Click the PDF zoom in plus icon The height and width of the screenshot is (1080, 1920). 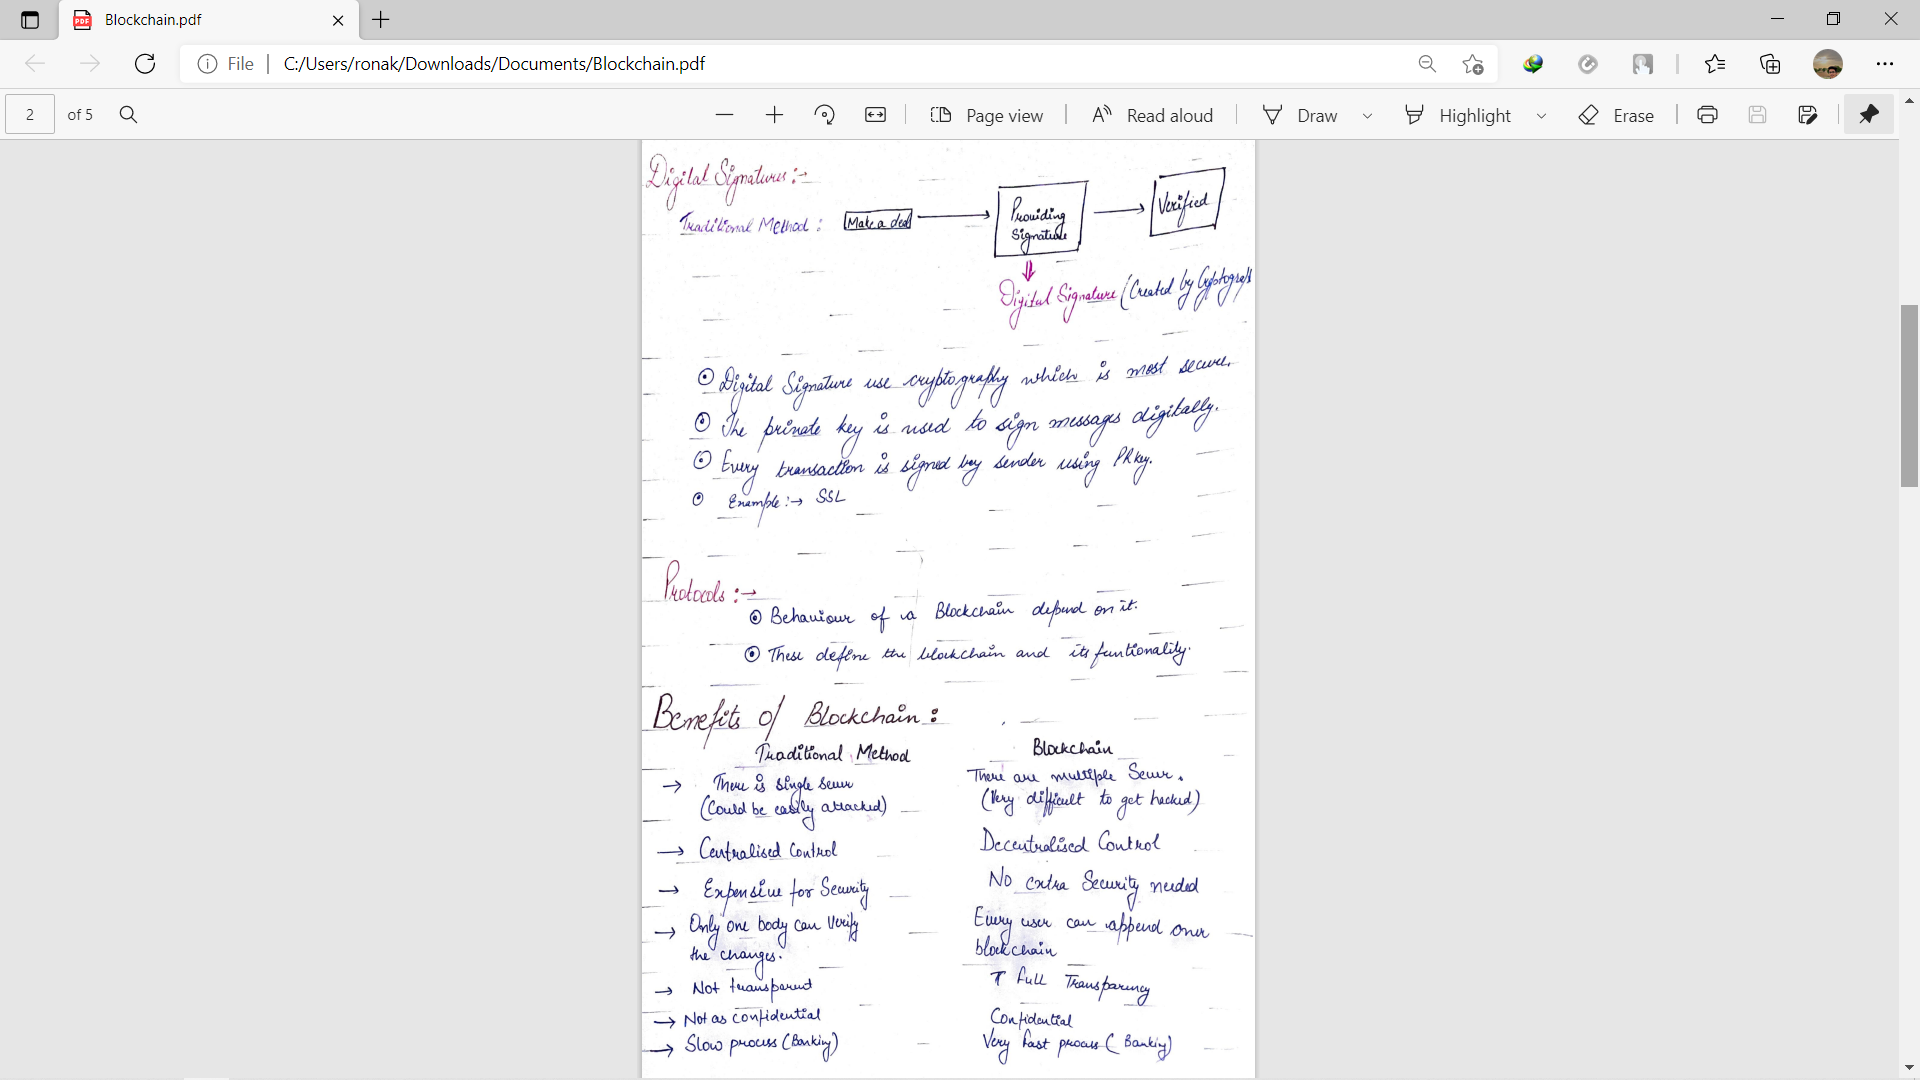click(x=774, y=115)
